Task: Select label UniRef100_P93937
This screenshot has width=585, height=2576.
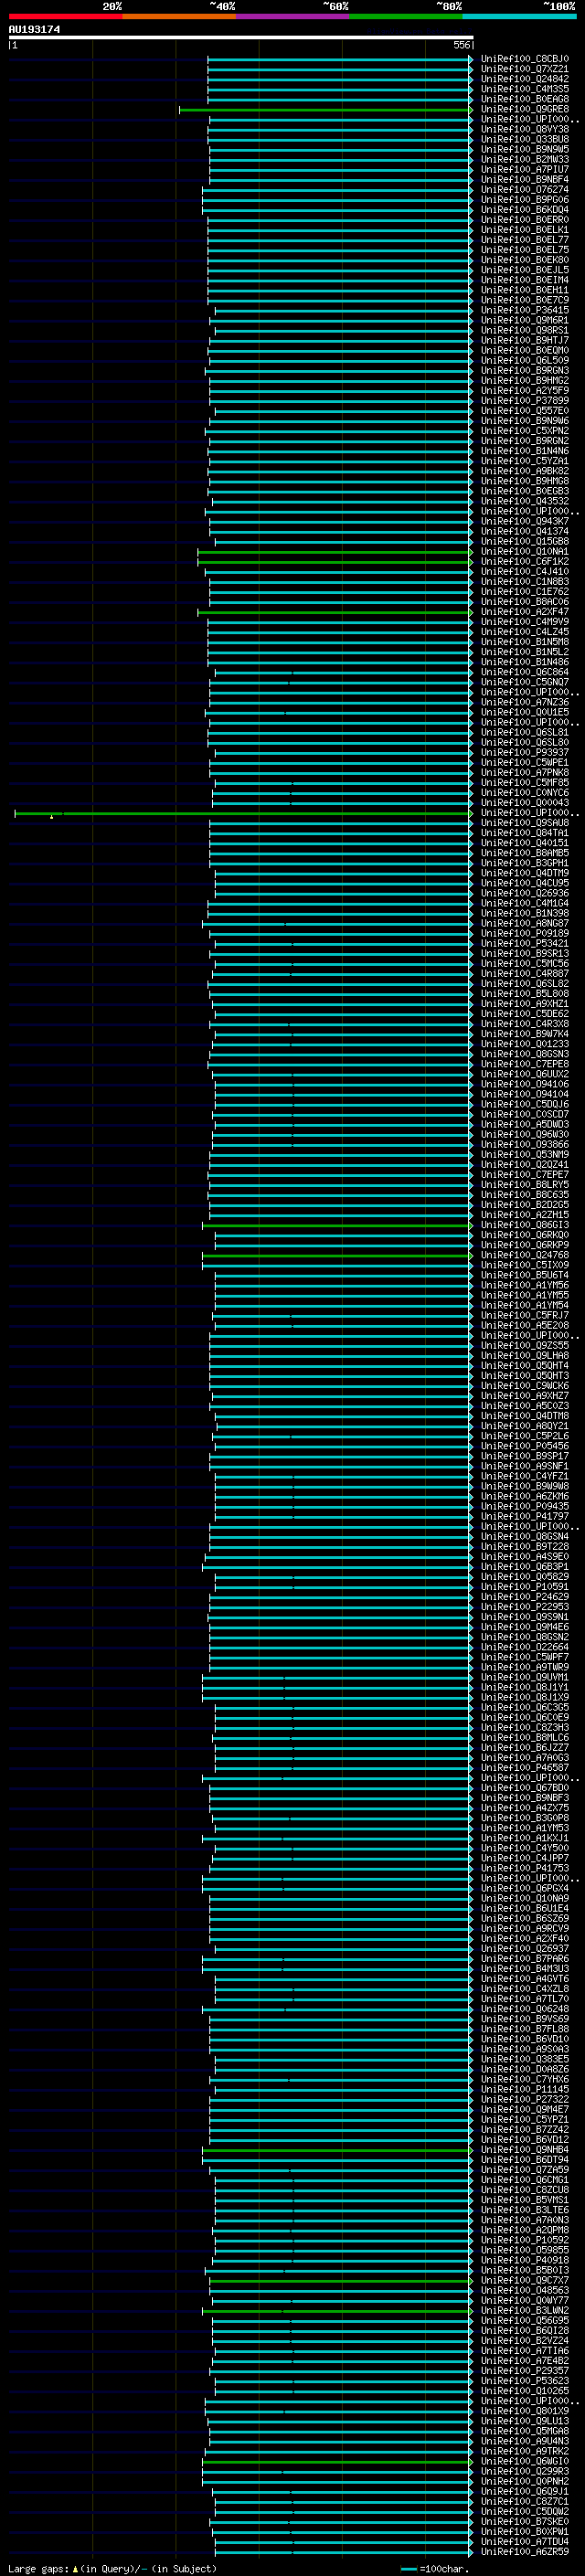Action: [x=524, y=752]
